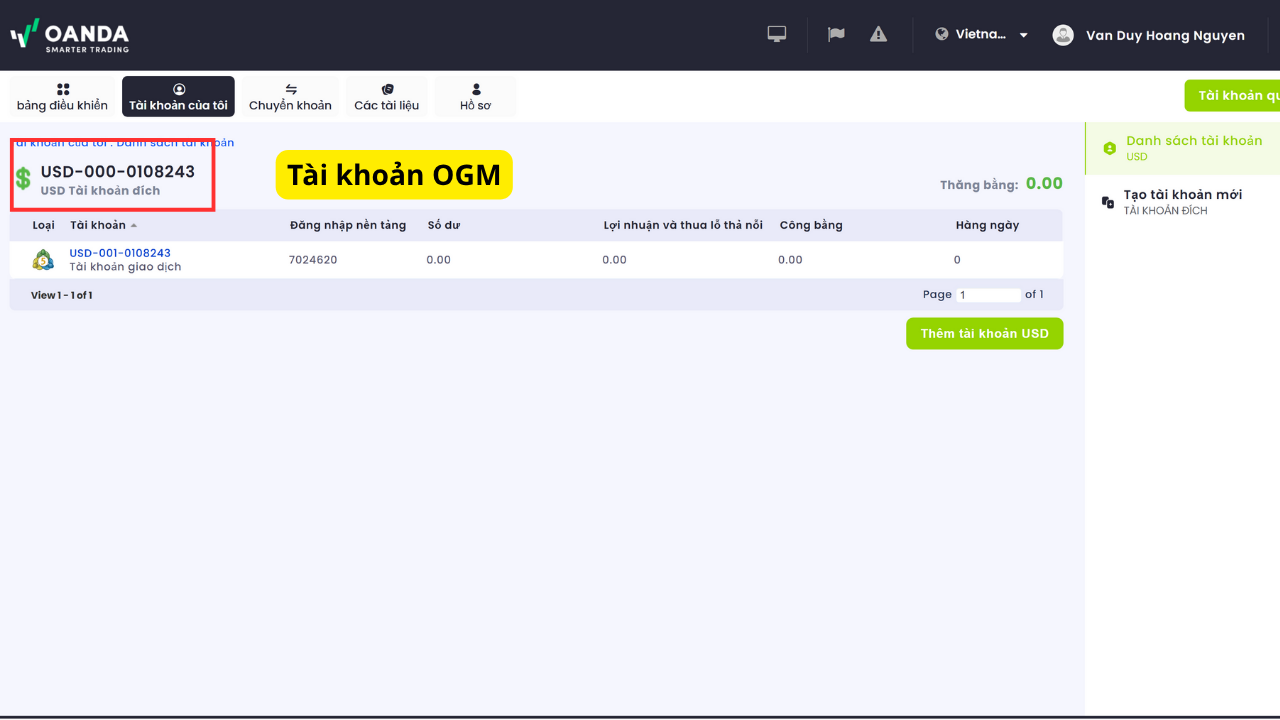This screenshot has width=1280, height=720.
Task: Click the warning triangle alert icon
Action: [x=878, y=34]
